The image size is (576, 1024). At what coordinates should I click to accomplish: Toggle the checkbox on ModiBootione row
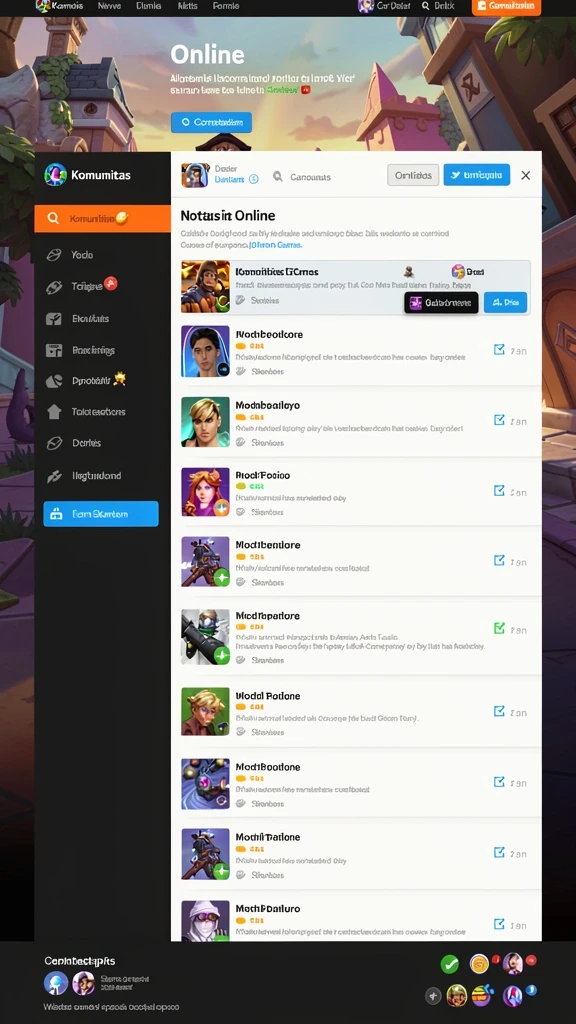499,782
